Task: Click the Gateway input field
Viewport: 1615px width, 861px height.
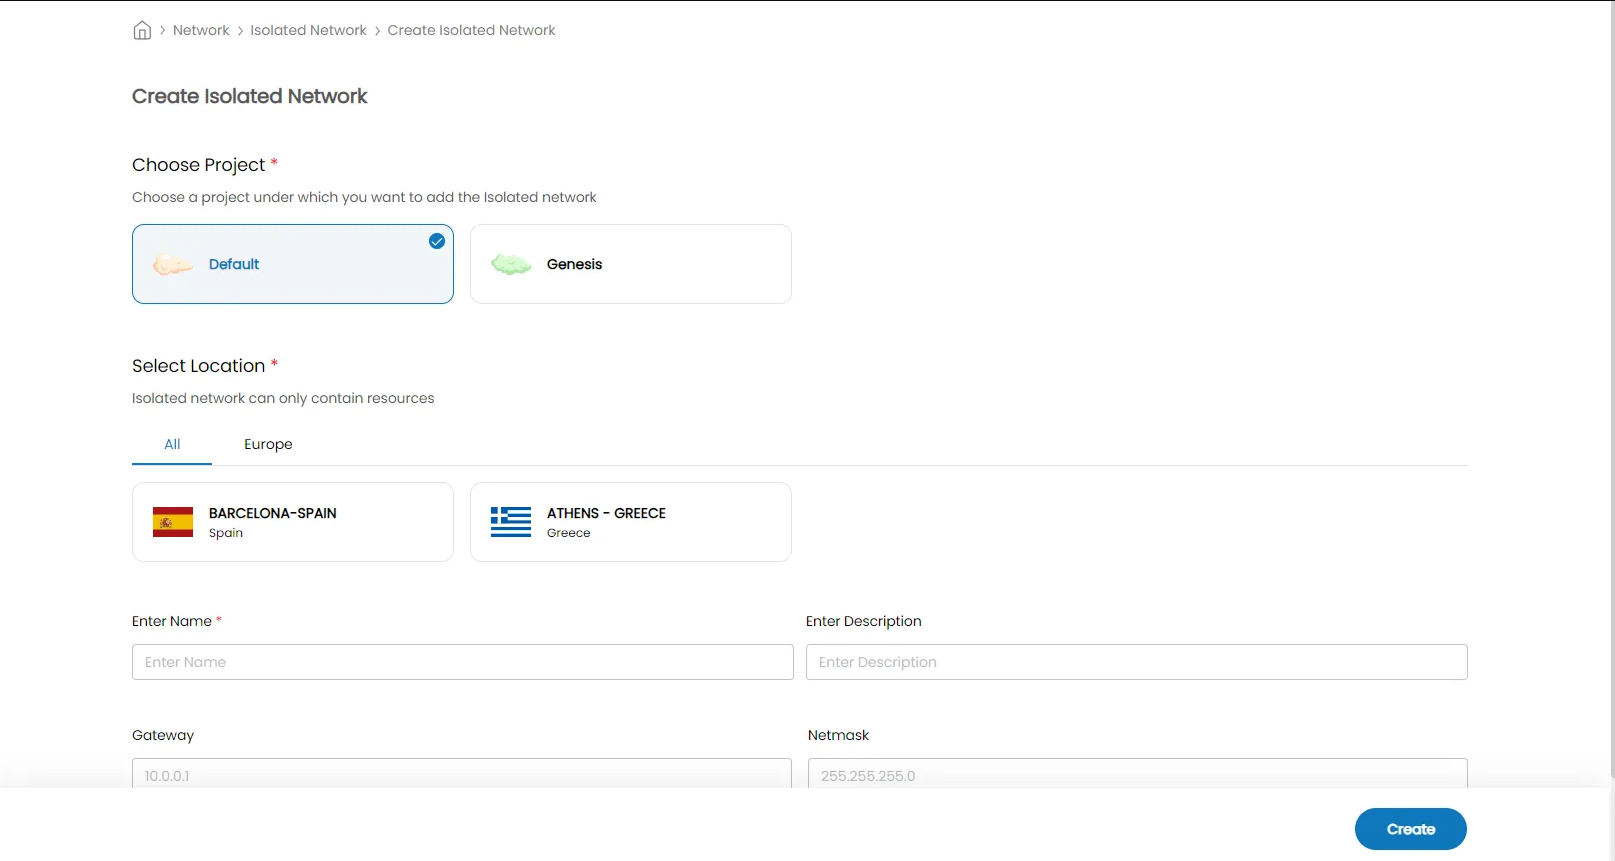Action: [x=461, y=775]
